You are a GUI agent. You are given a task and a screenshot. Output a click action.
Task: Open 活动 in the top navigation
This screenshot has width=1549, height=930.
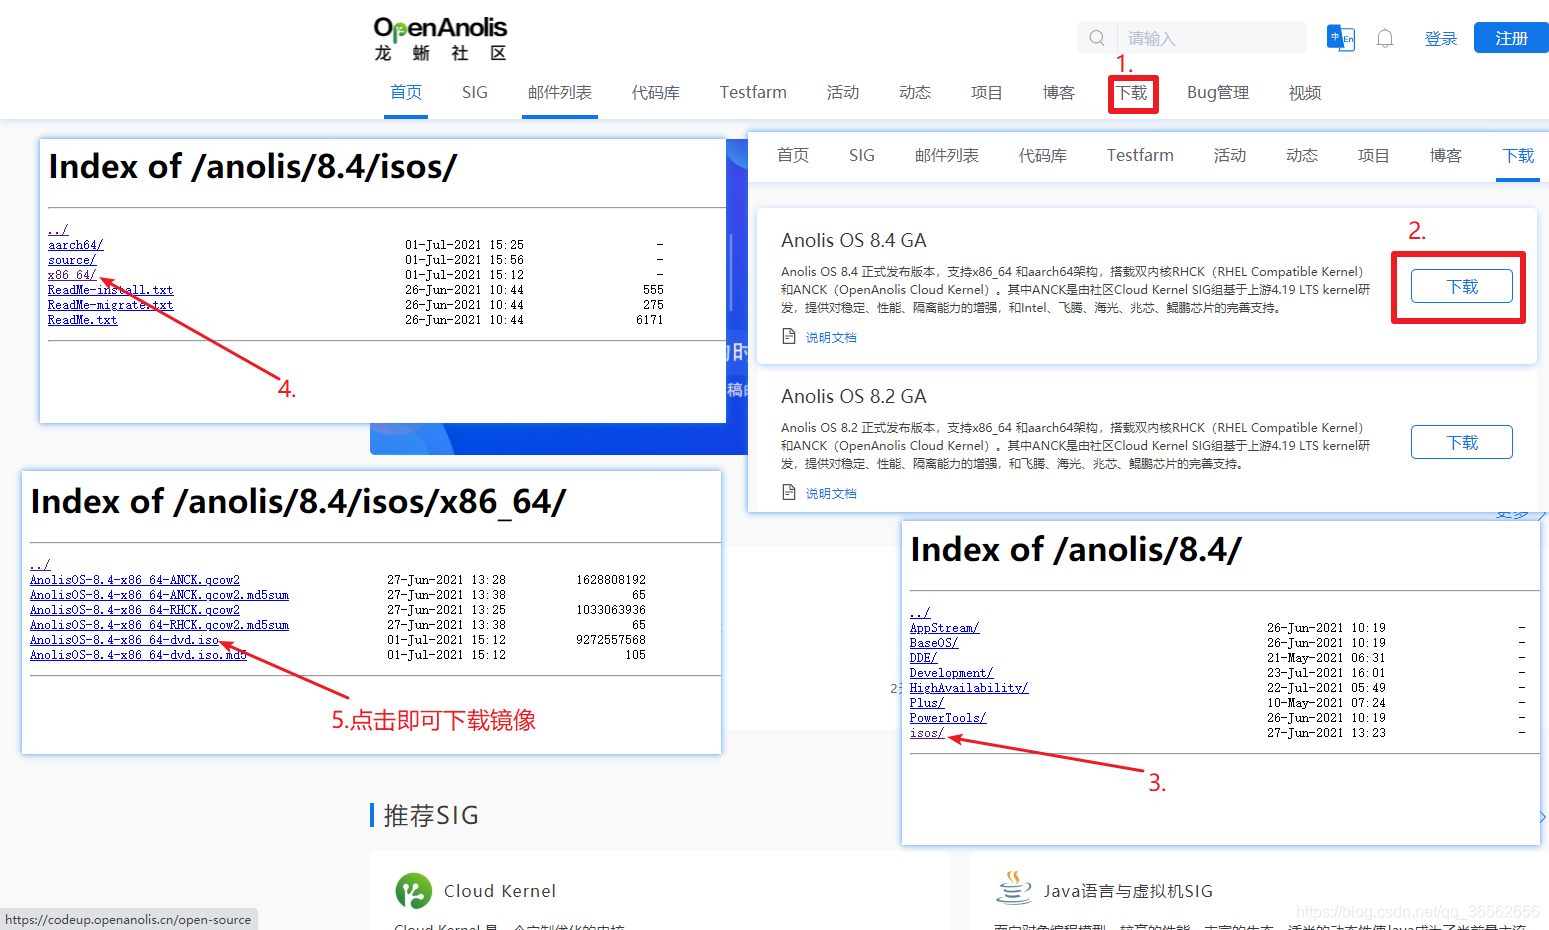coord(843,92)
